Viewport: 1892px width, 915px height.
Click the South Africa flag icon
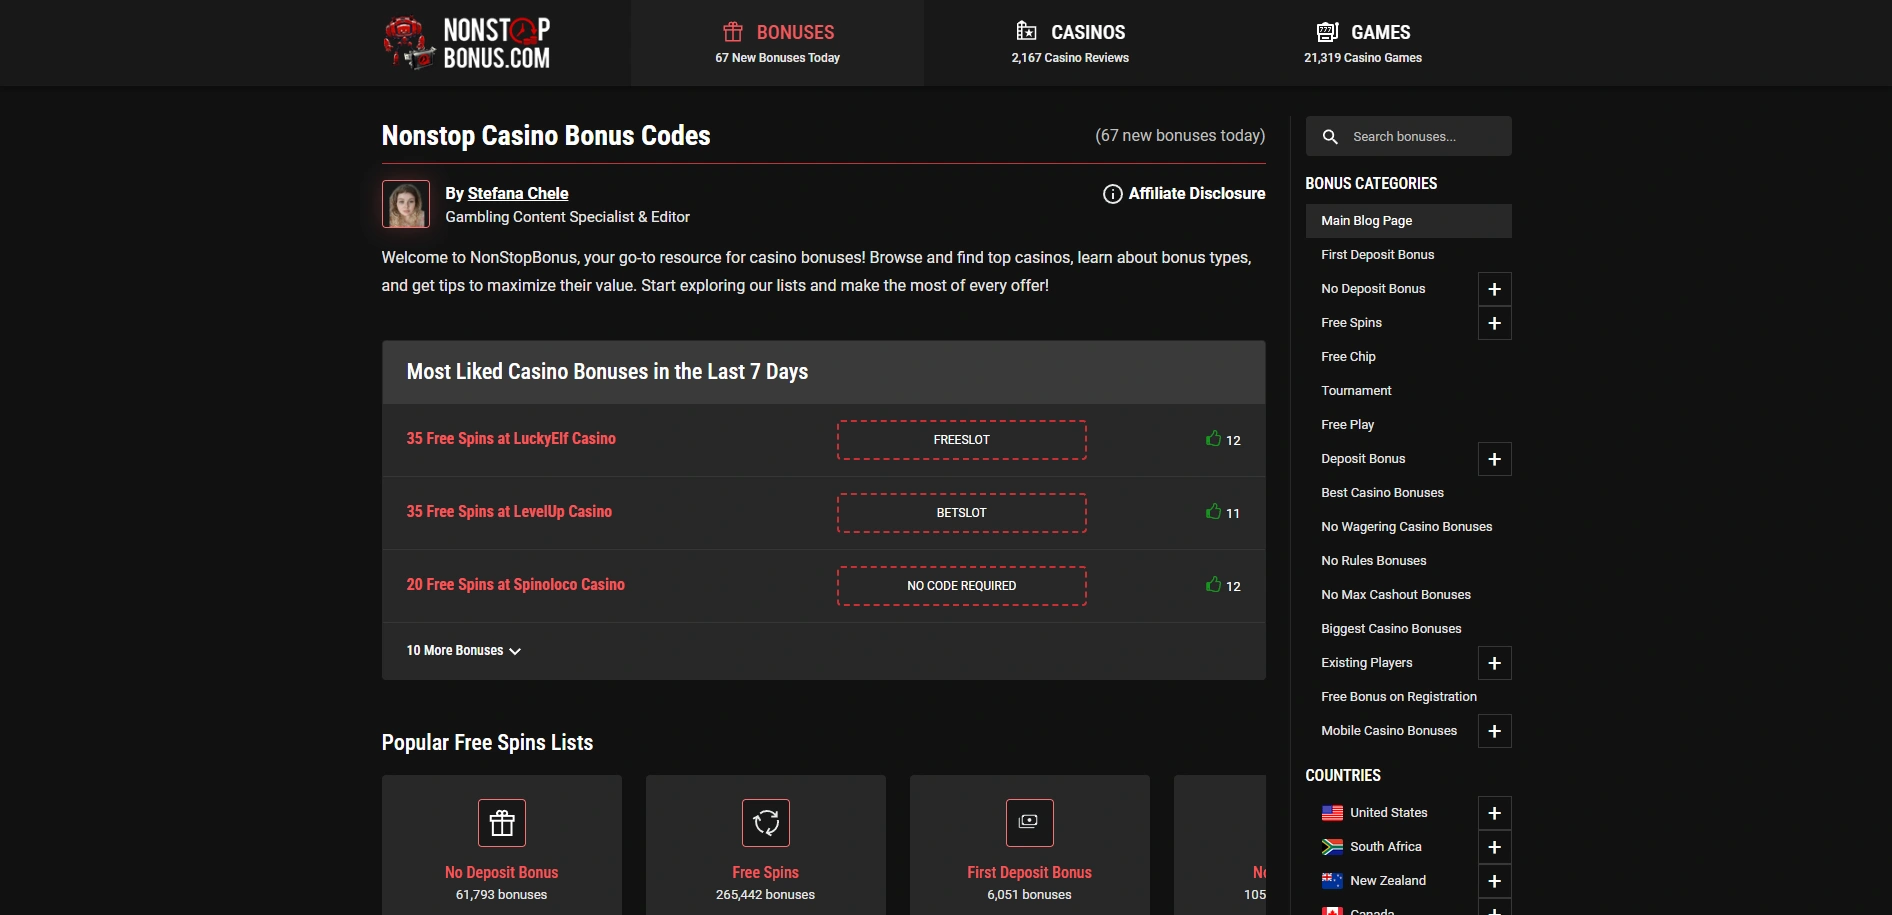[x=1332, y=847]
